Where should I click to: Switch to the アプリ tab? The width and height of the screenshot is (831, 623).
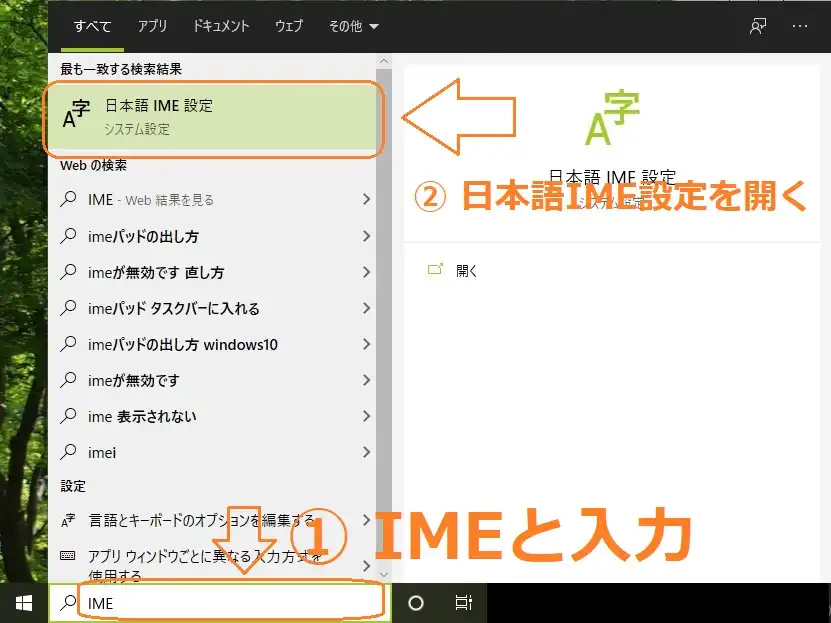(152, 26)
